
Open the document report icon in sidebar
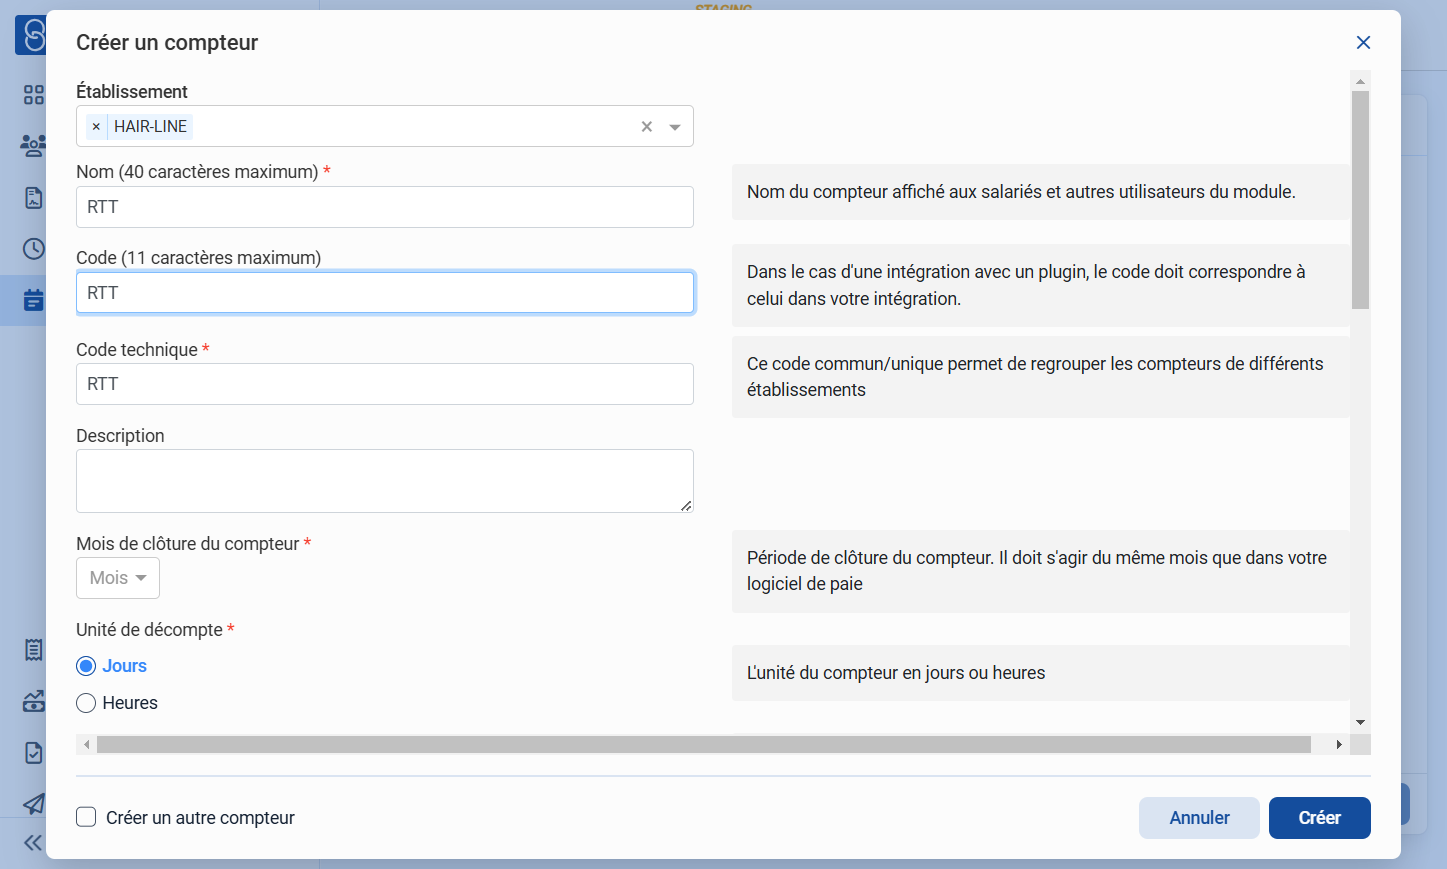(34, 198)
